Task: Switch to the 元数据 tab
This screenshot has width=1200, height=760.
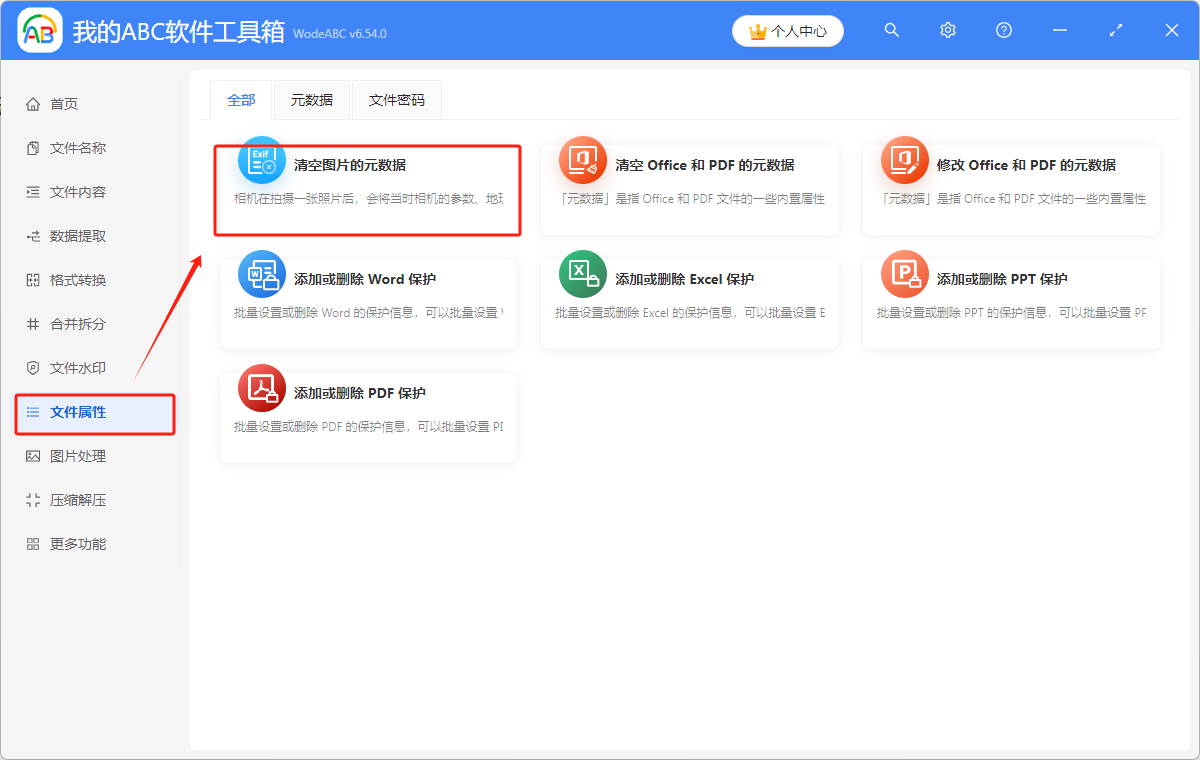Action: point(311,100)
